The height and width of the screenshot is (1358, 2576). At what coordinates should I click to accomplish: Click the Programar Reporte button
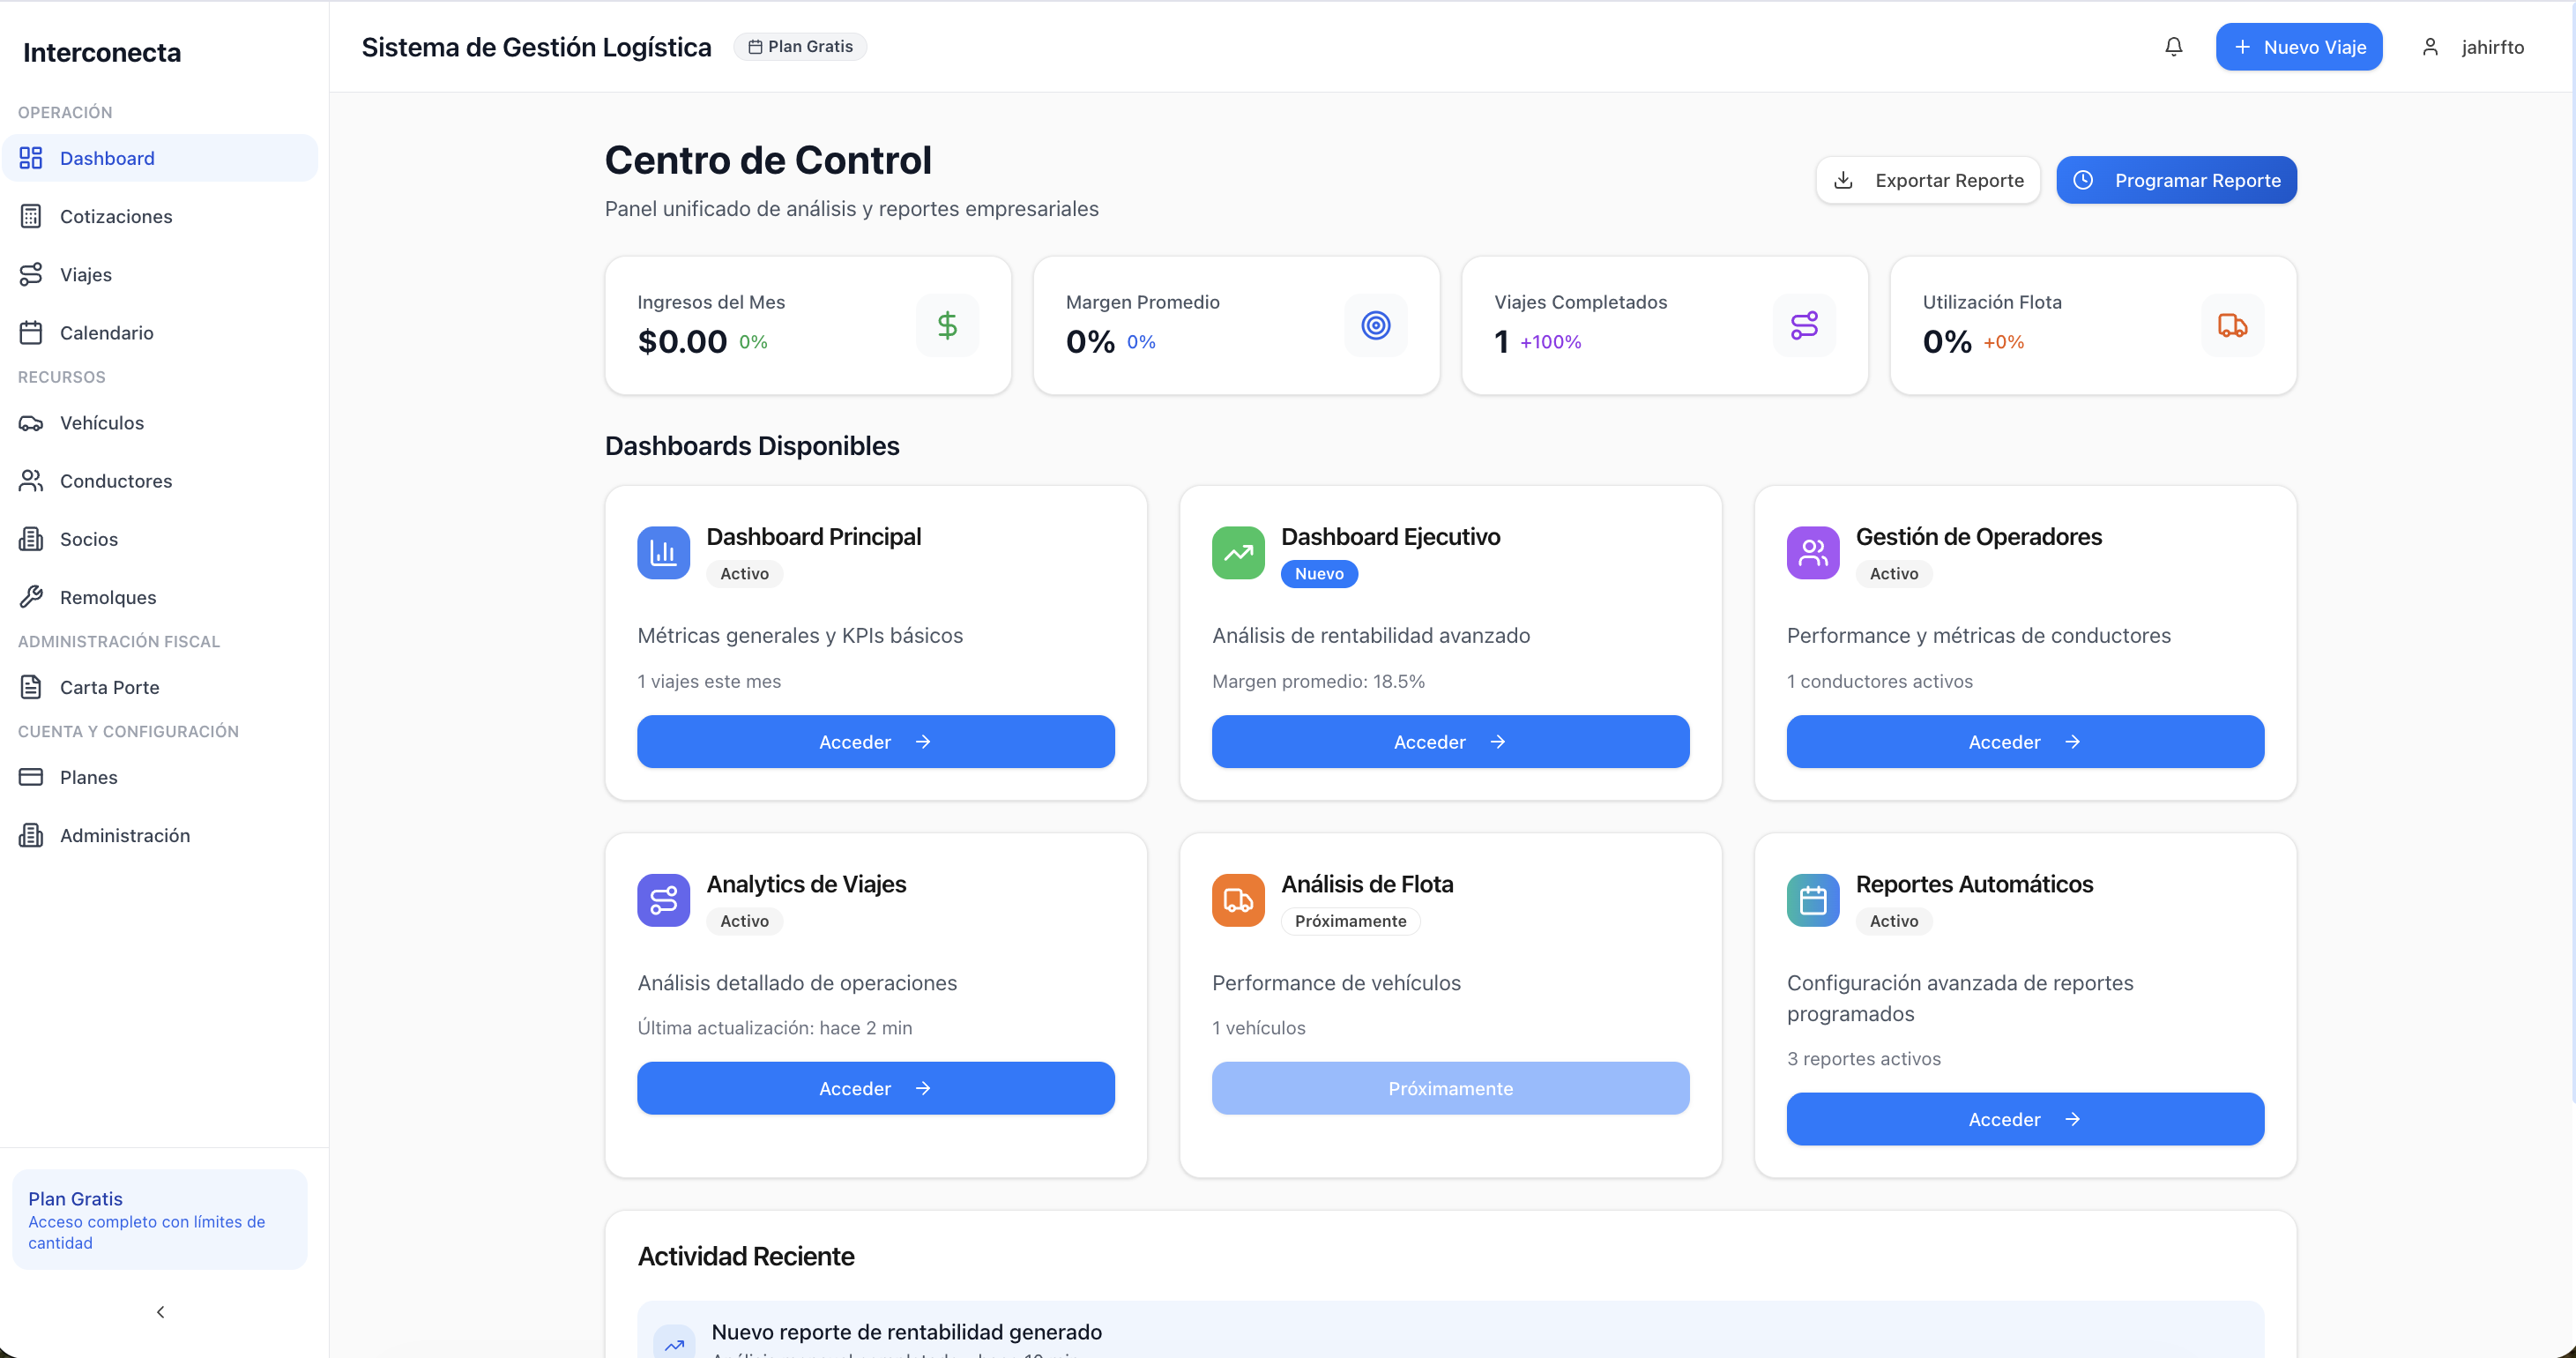(2176, 180)
